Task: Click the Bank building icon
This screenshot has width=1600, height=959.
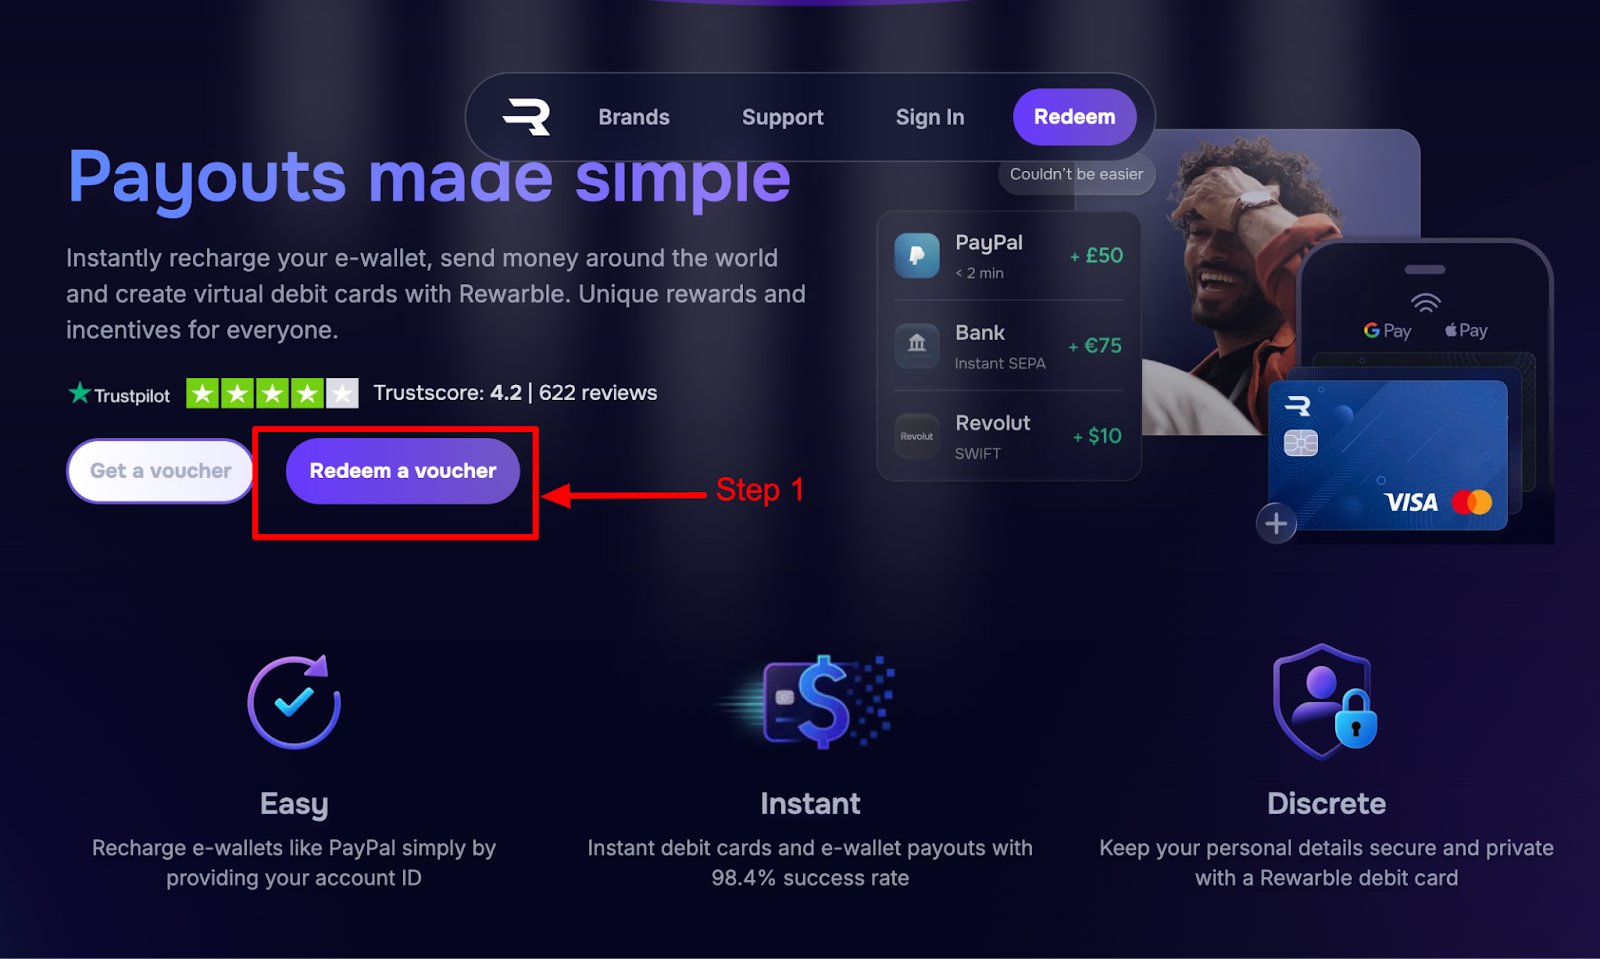Action: pos(916,346)
